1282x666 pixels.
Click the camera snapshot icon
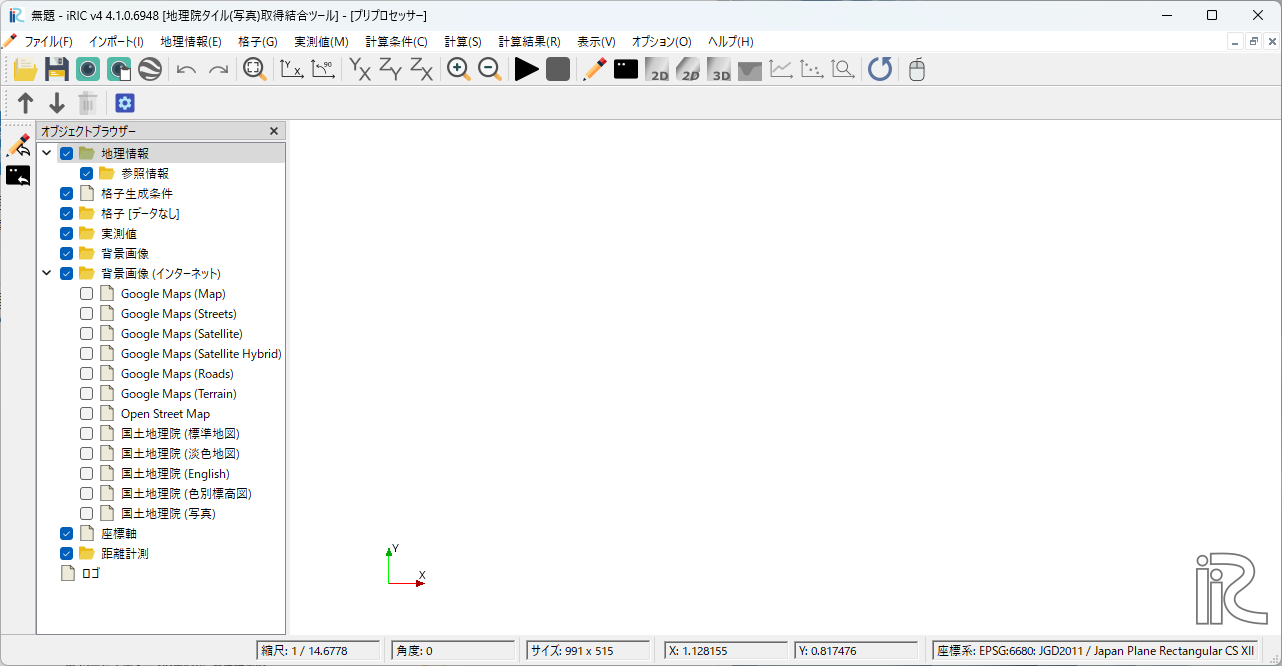pyautogui.click(x=88, y=69)
